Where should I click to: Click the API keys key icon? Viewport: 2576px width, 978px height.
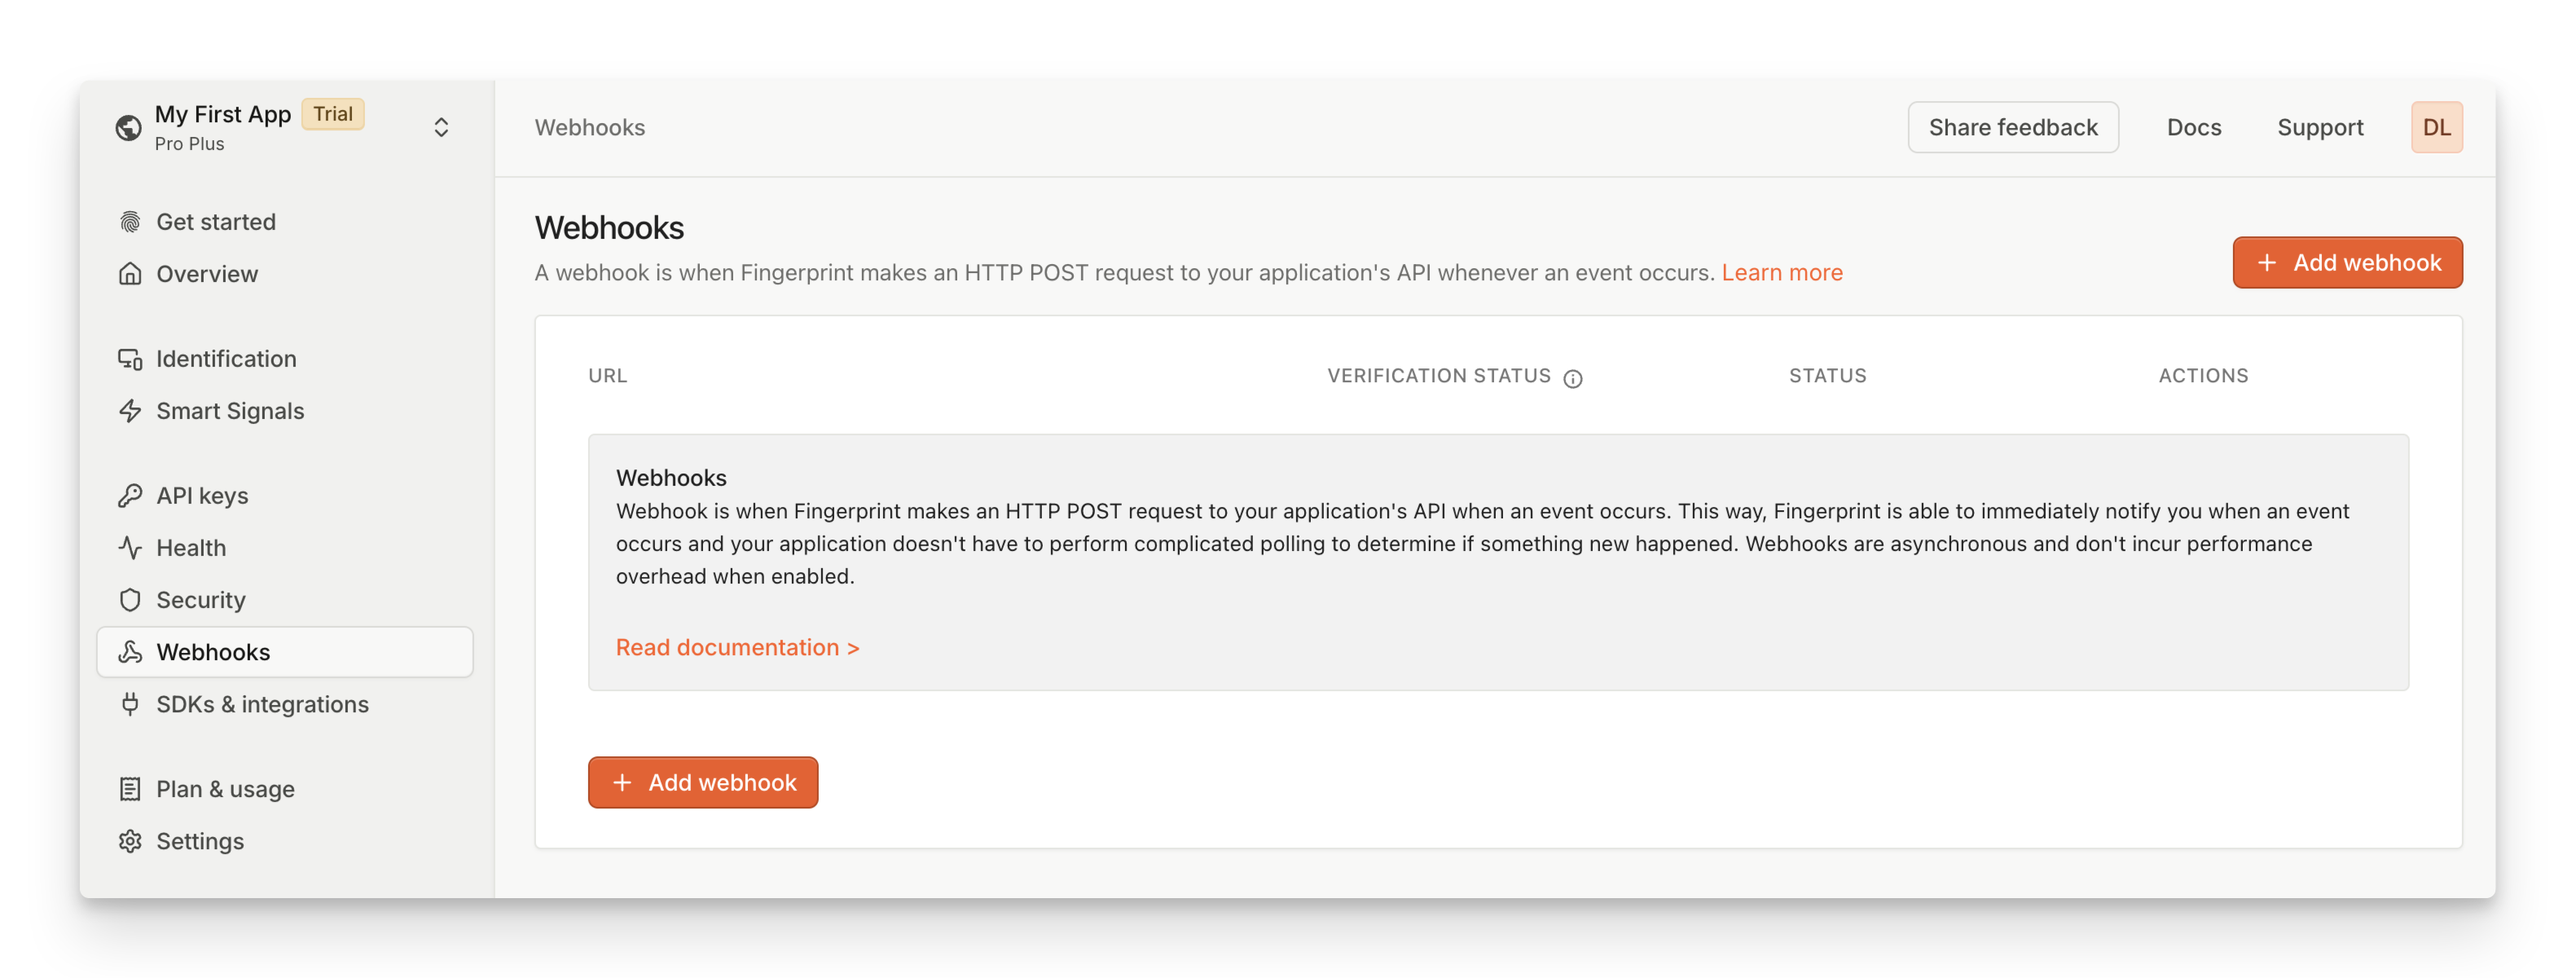pyautogui.click(x=131, y=495)
